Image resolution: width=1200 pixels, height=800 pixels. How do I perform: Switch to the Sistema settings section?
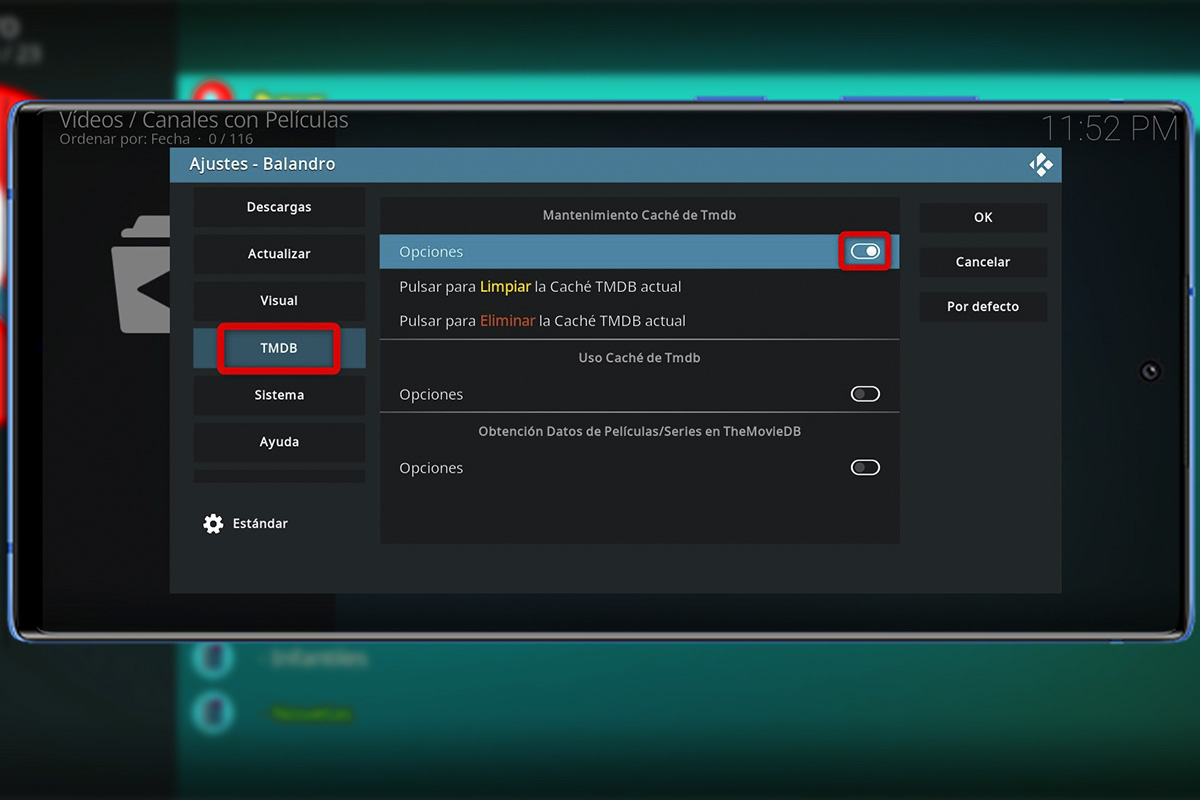click(278, 395)
